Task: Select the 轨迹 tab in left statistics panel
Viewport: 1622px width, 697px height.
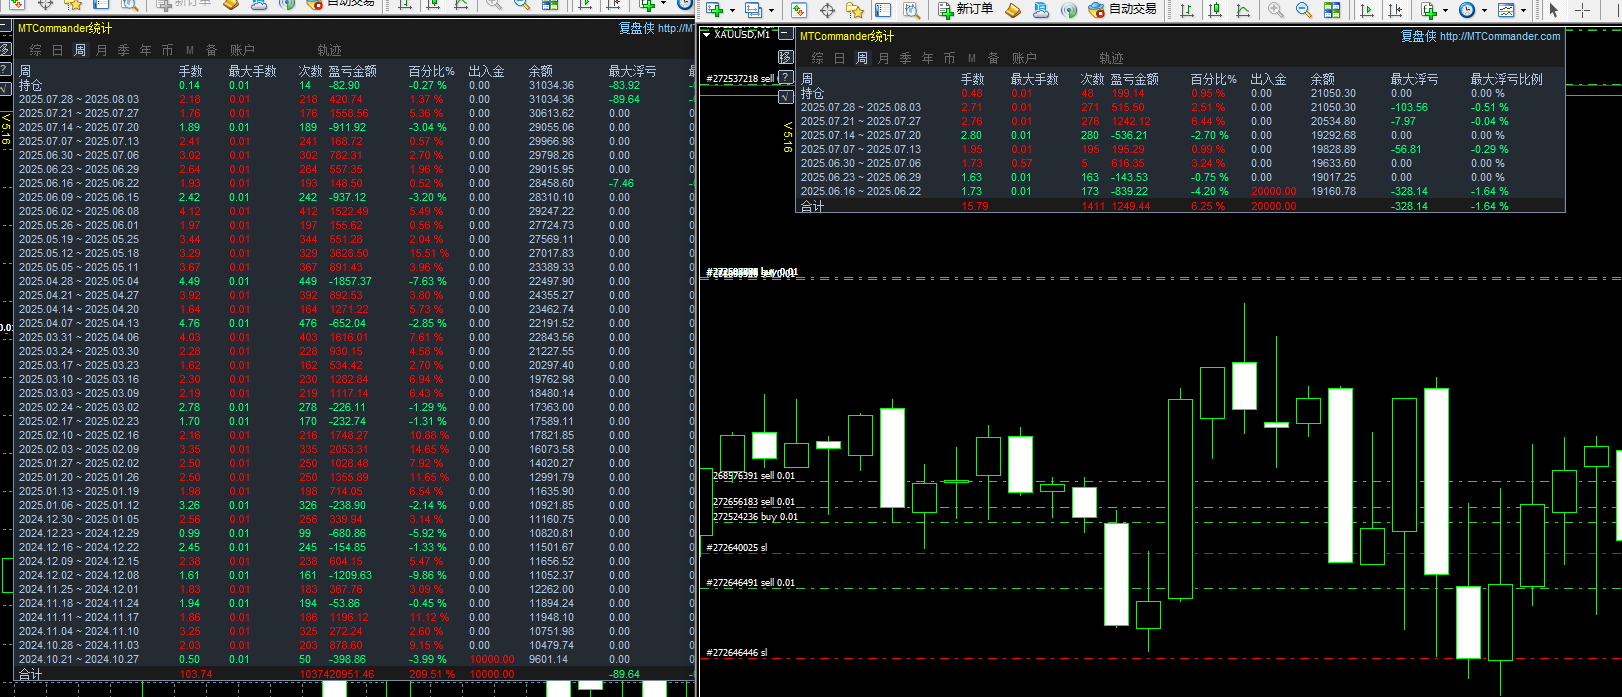Action: [329, 50]
